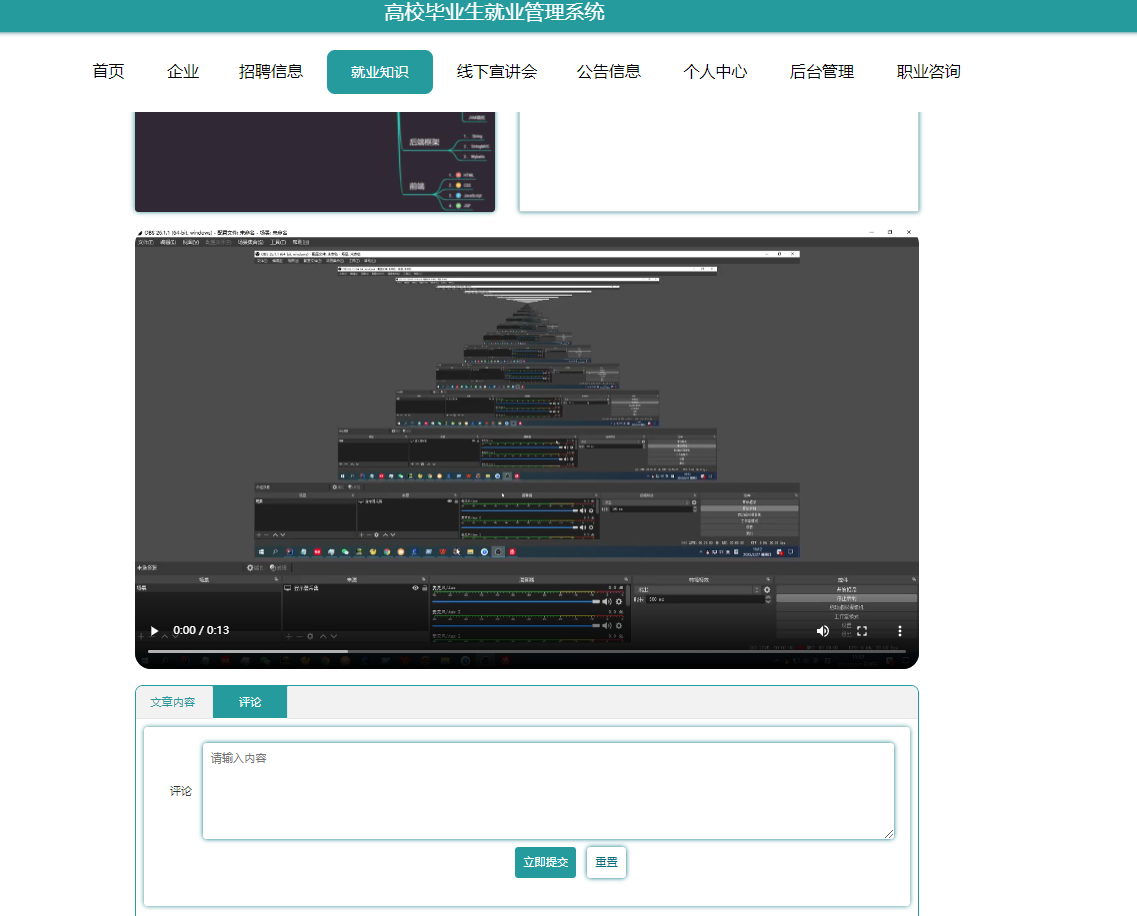Open 线下宣讲会 page
The width and height of the screenshot is (1137, 916).
coord(497,71)
